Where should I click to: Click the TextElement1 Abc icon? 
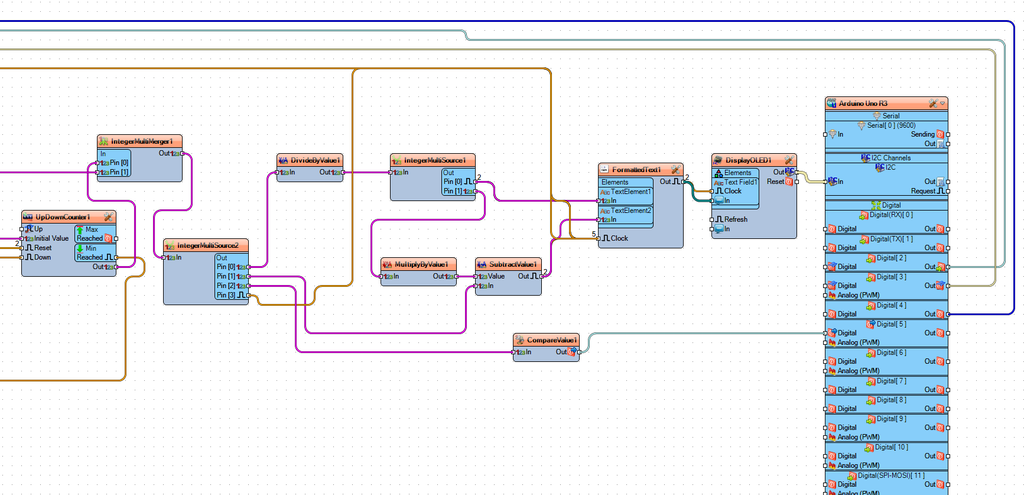605,192
